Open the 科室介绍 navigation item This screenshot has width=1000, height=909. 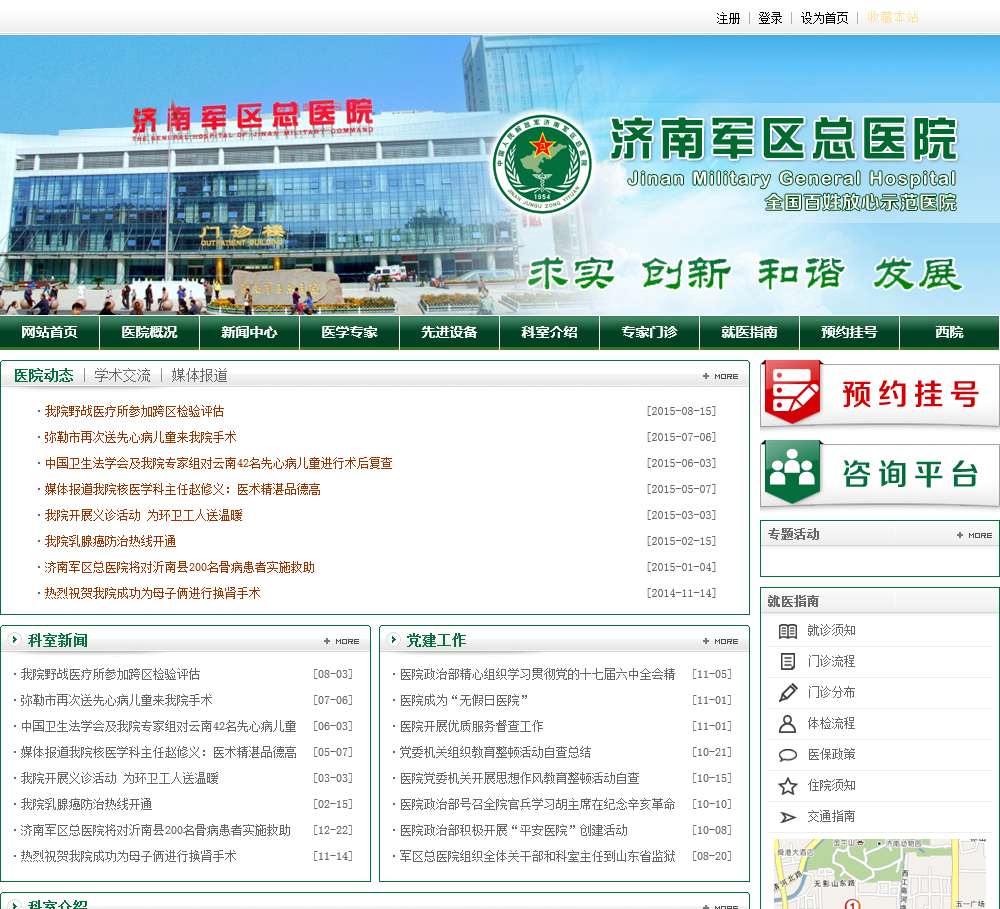click(x=550, y=332)
